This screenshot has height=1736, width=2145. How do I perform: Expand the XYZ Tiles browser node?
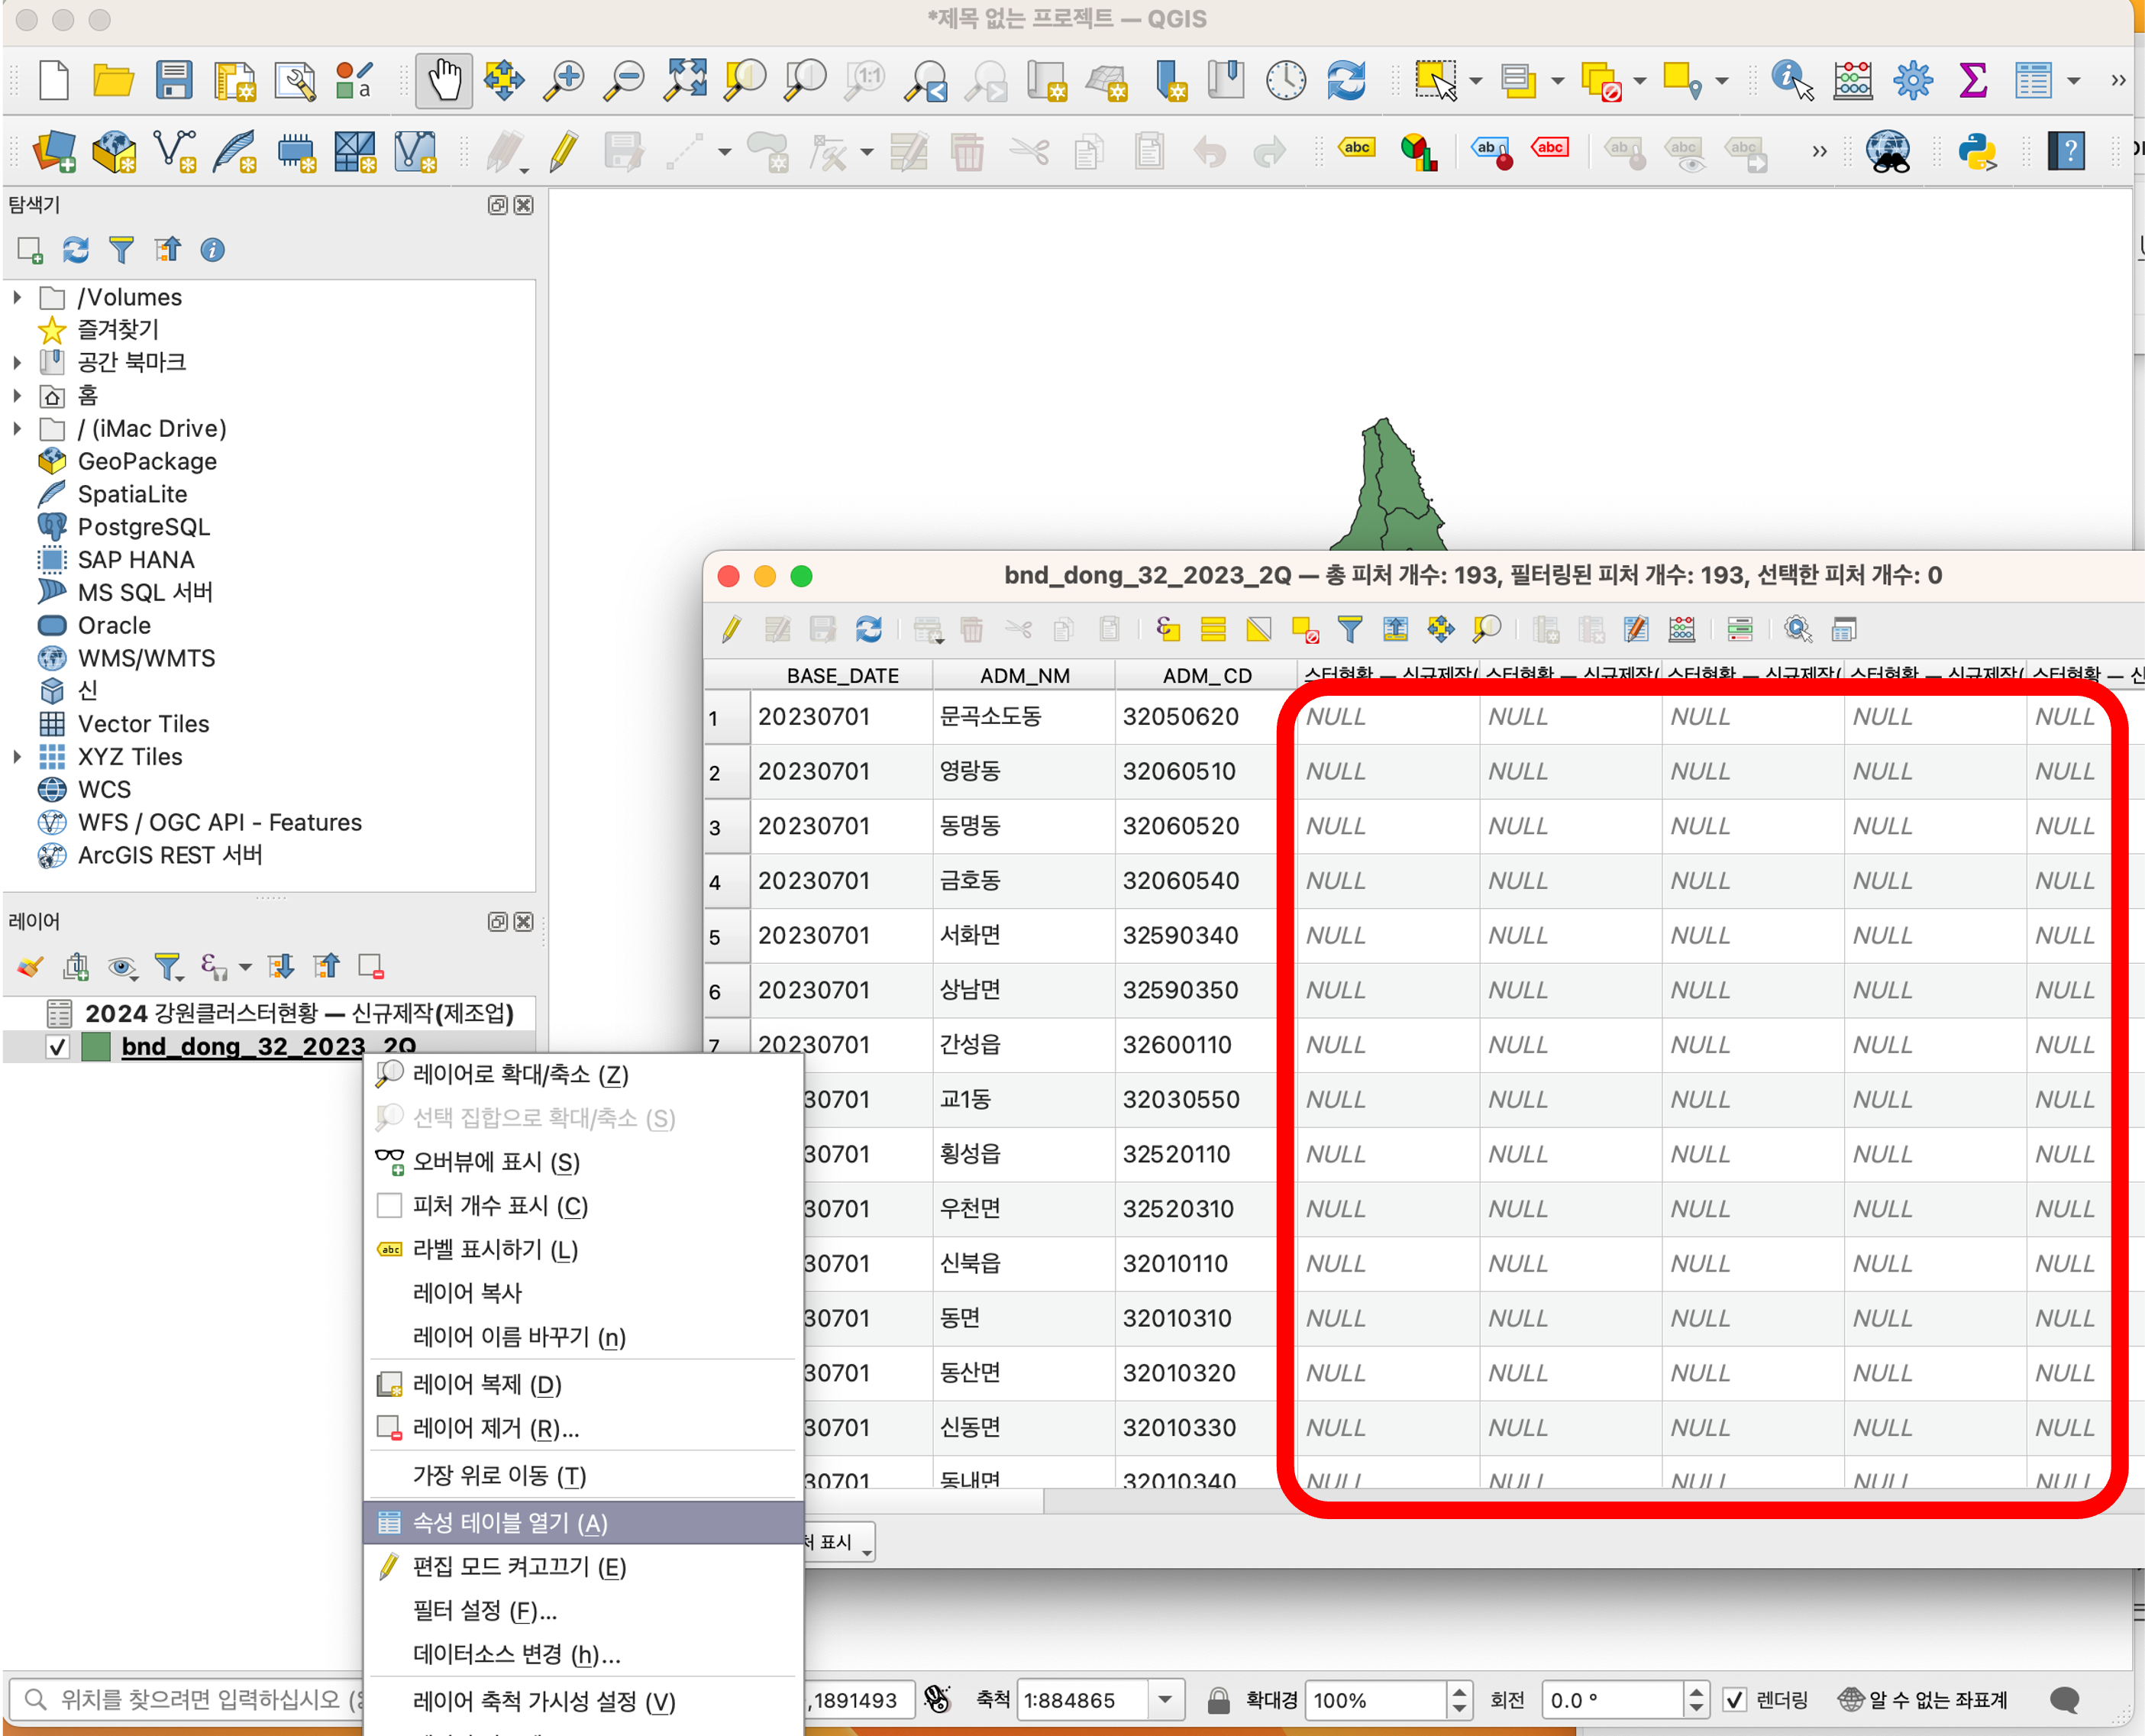(17, 757)
